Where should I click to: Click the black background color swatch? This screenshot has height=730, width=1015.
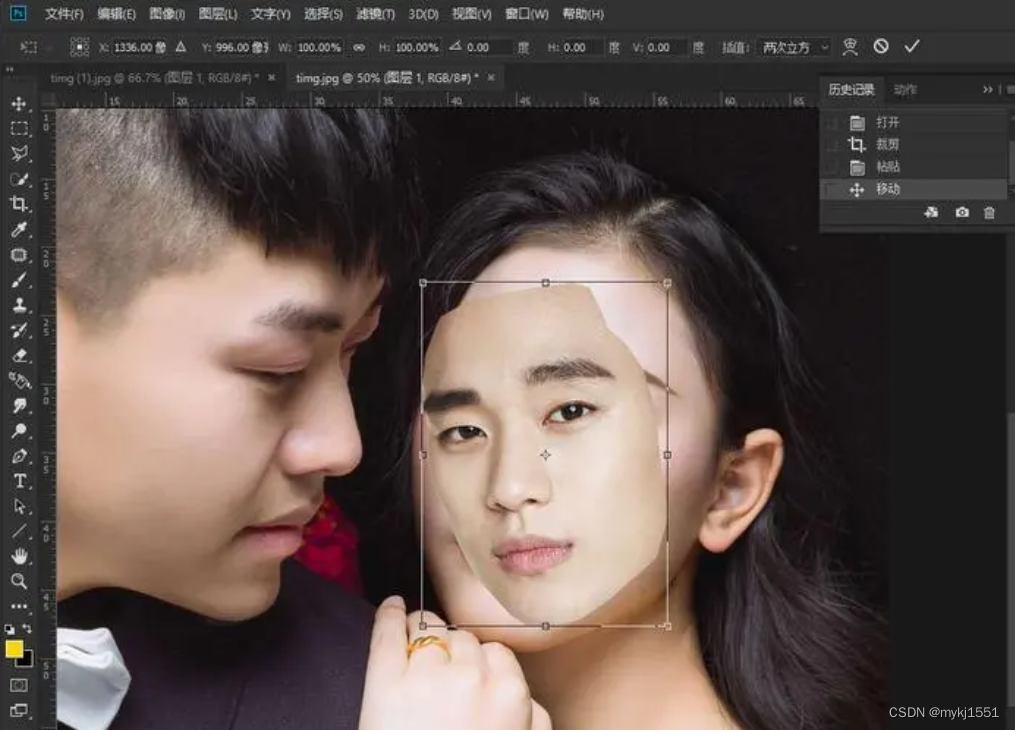pos(26,660)
